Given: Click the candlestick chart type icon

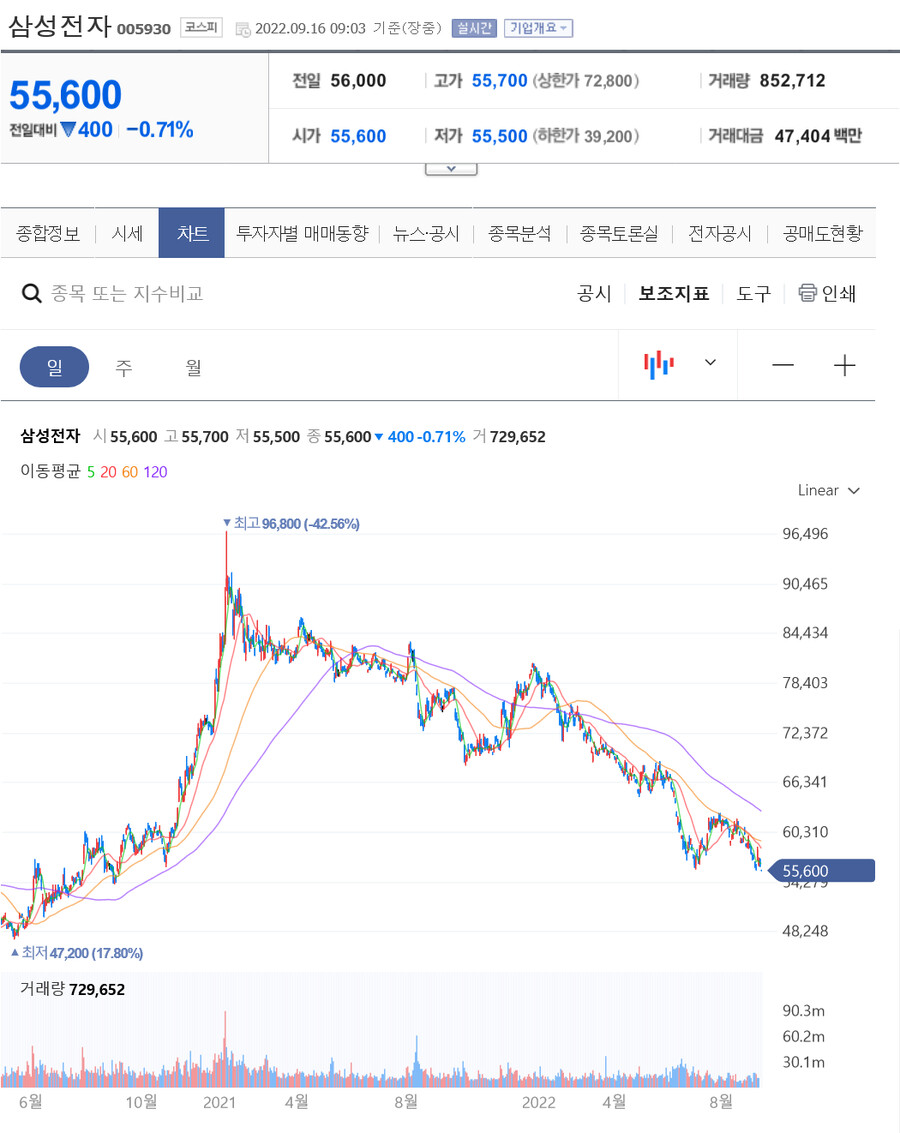Looking at the screenshot, I should pos(659,365).
